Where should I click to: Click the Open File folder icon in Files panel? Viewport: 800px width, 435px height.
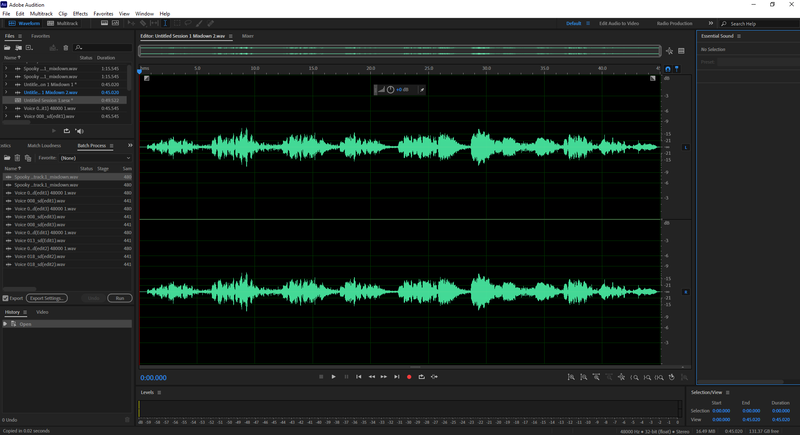tap(7, 47)
